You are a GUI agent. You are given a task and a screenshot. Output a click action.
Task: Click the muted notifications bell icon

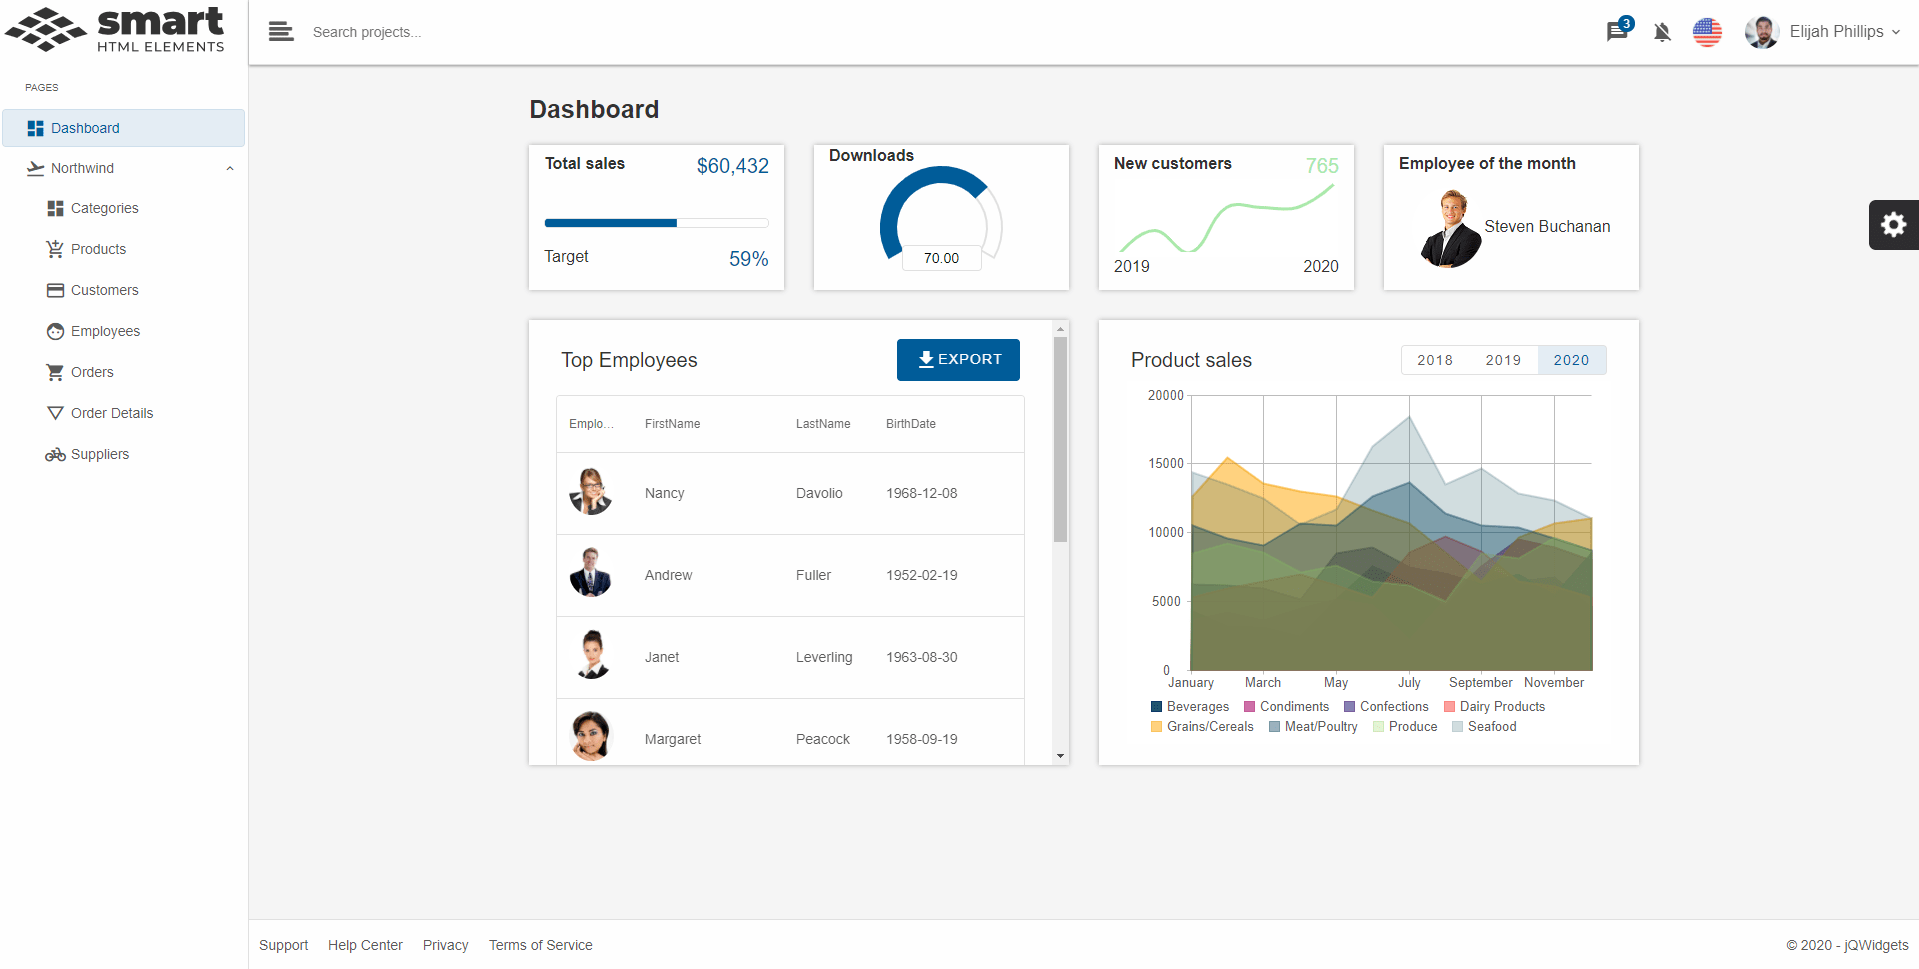click(1662, 32)
